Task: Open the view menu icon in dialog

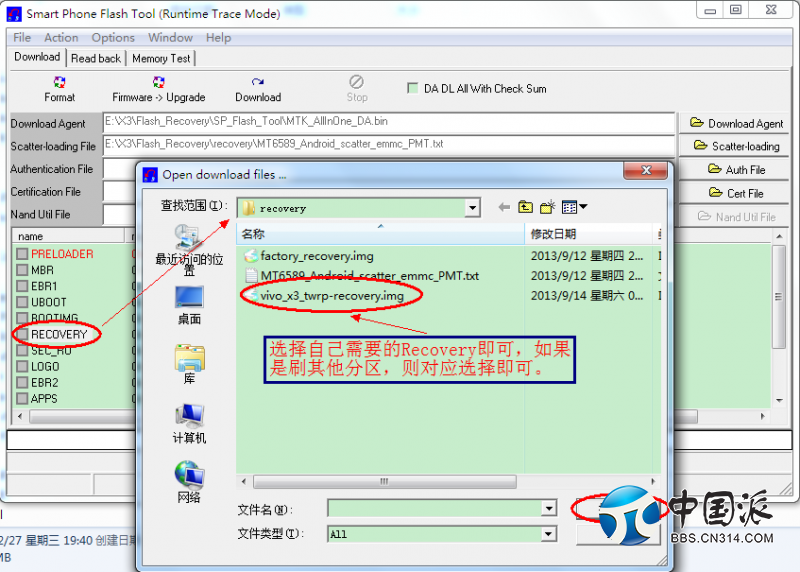Action: pos(574,207)
